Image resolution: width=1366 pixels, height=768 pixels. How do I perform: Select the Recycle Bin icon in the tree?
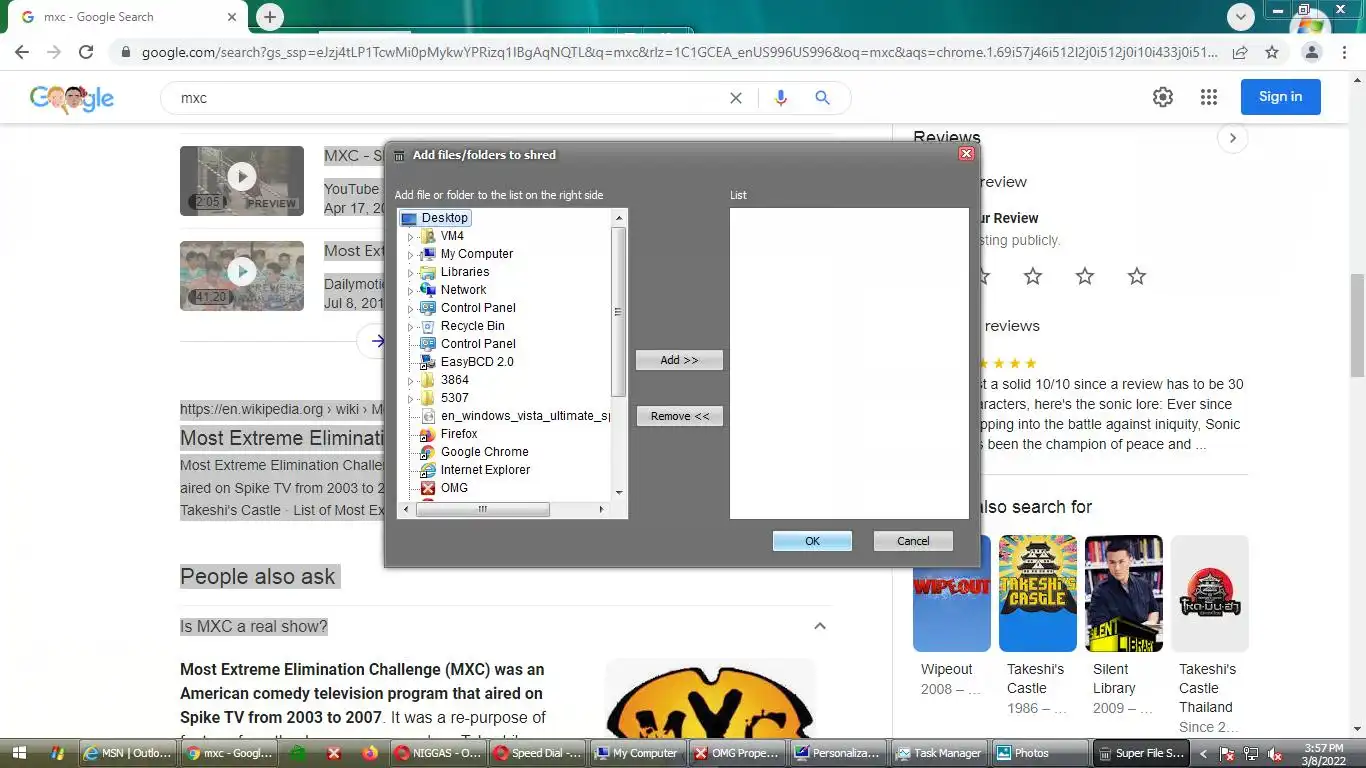click(428, 326)
